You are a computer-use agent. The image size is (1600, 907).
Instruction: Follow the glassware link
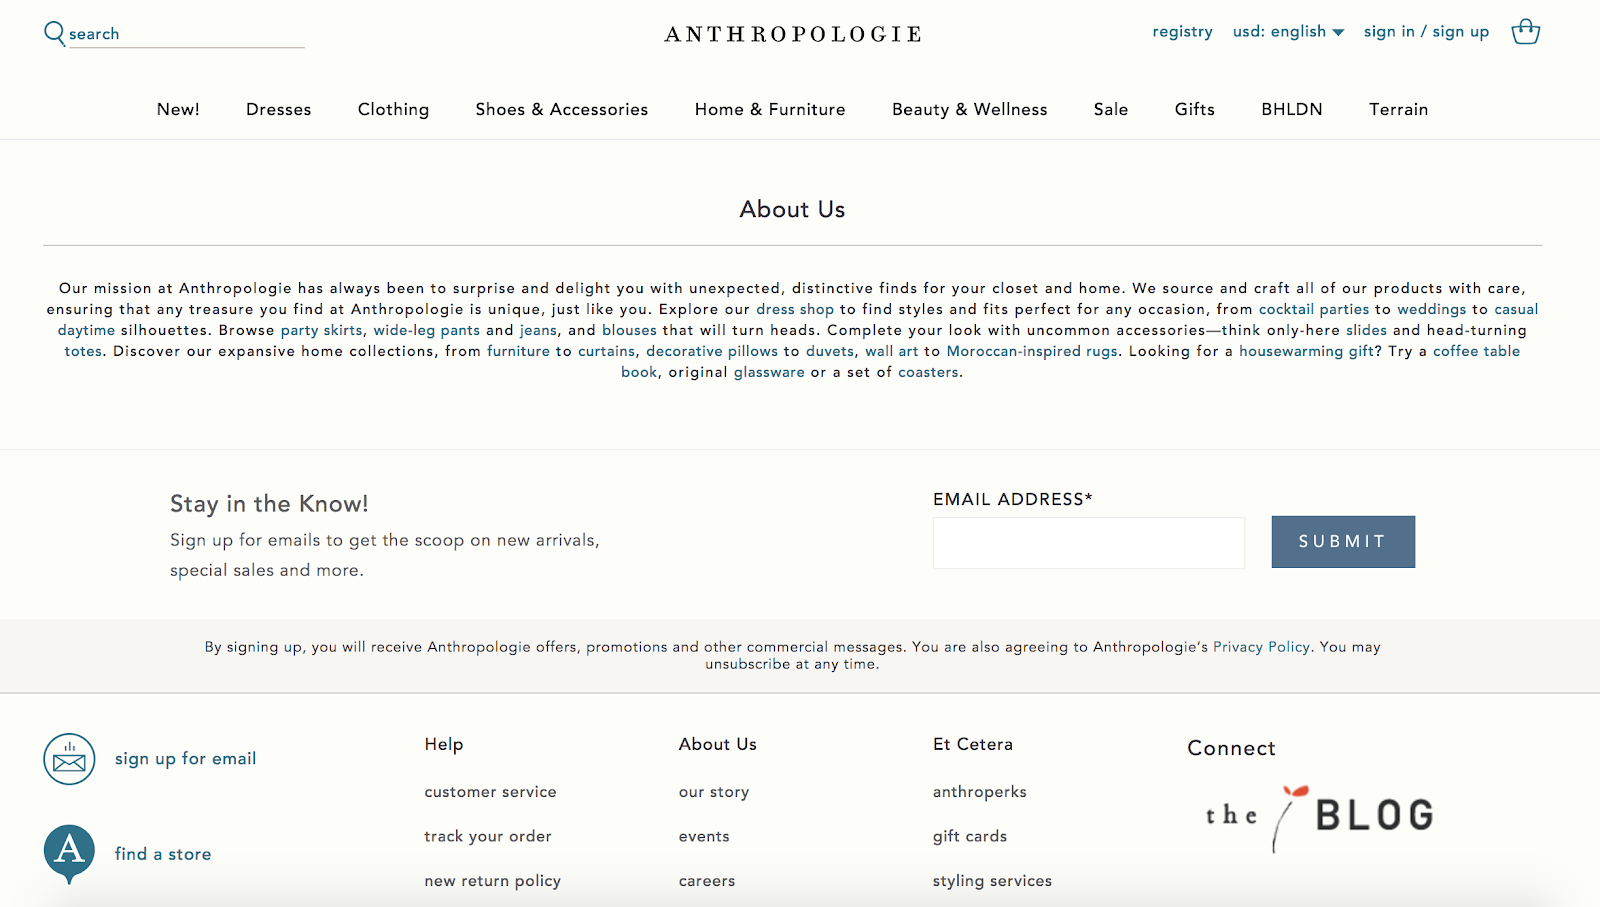[769, 373]
